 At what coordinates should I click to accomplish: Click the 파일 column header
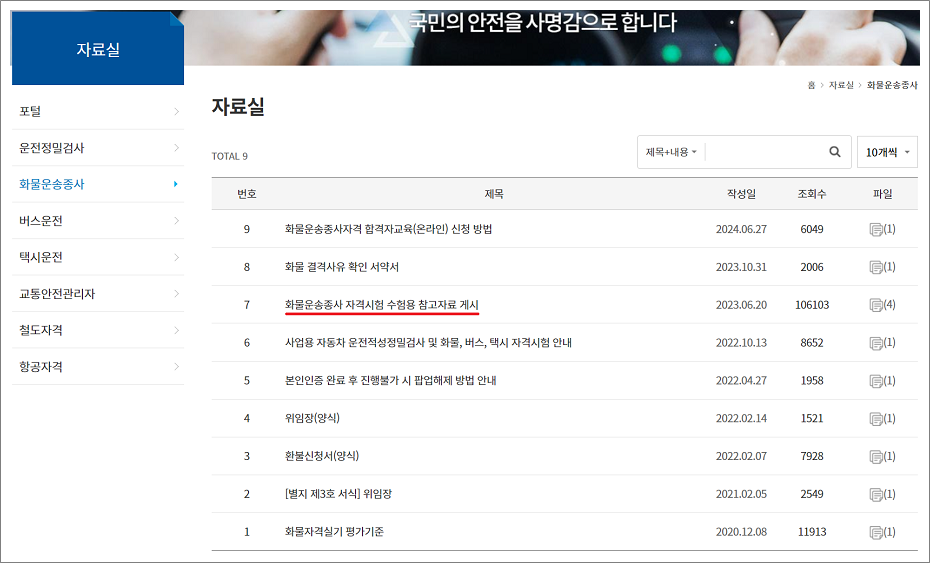coord(883,194)
